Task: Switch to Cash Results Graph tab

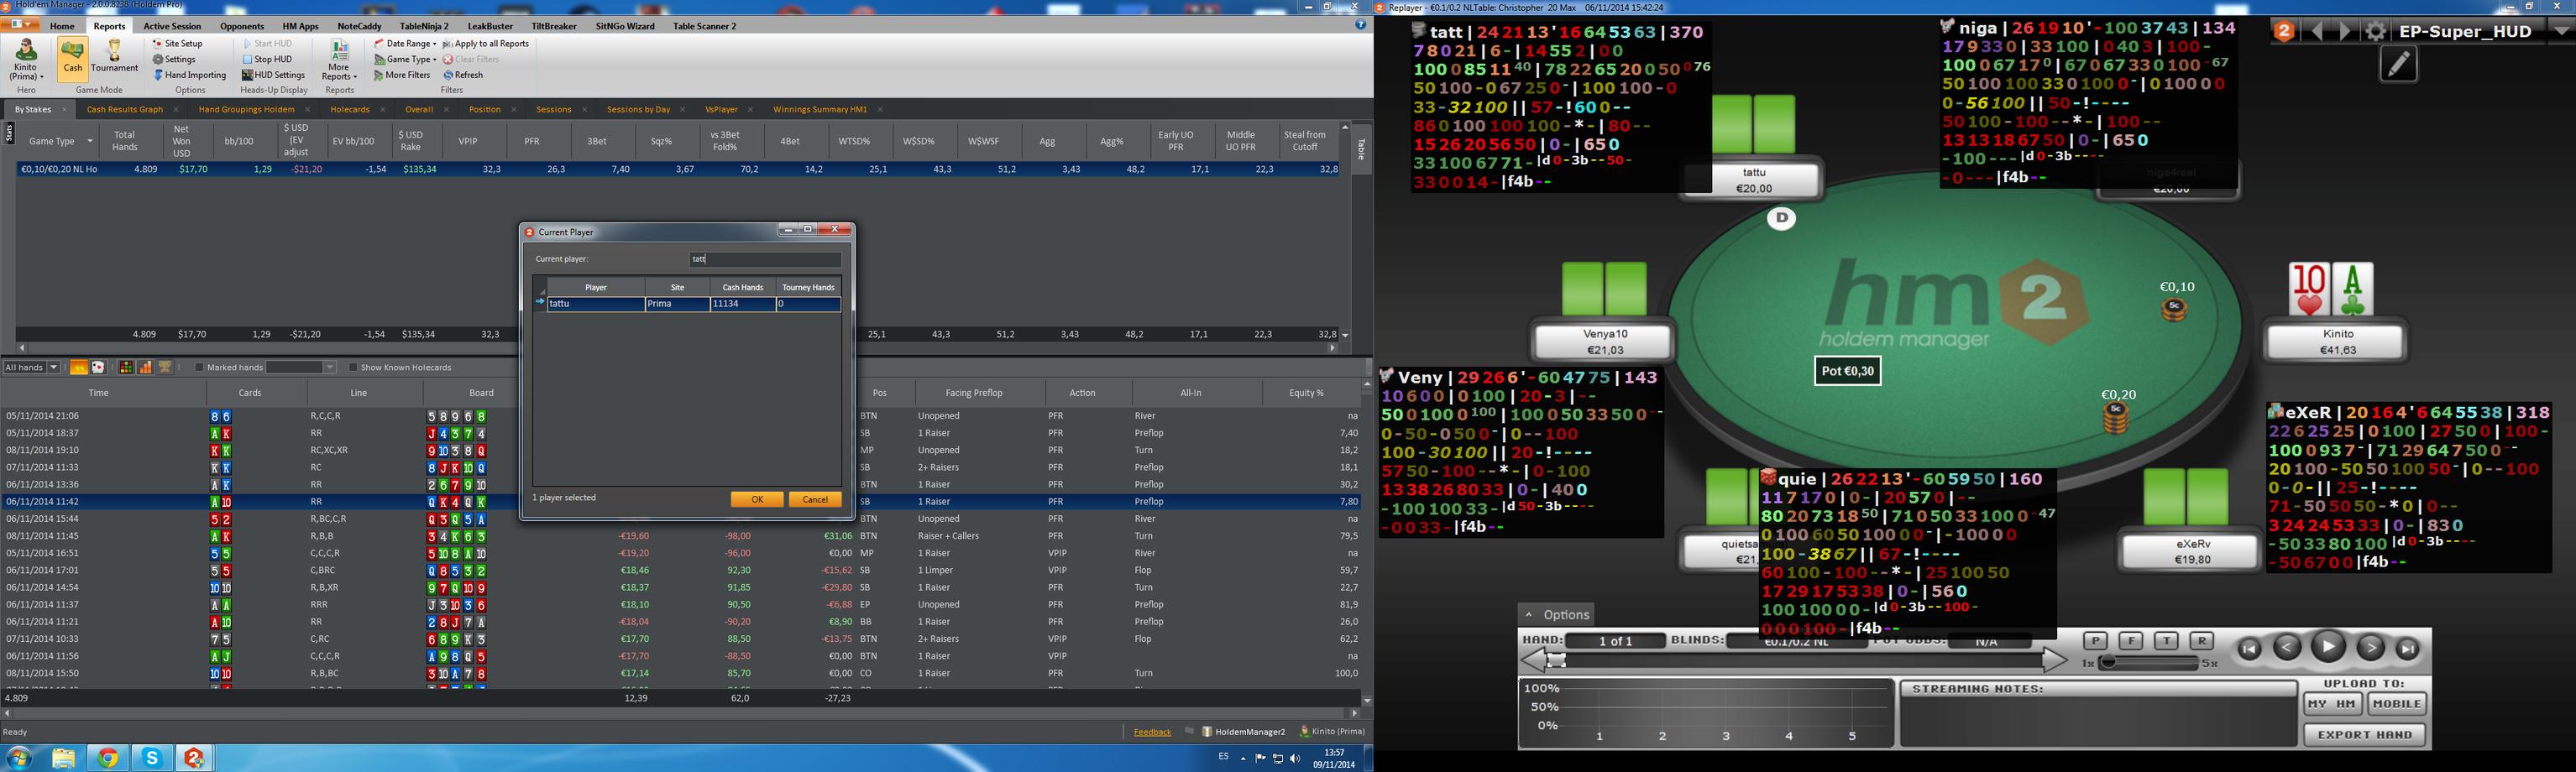Action: [x=125, y=109]
